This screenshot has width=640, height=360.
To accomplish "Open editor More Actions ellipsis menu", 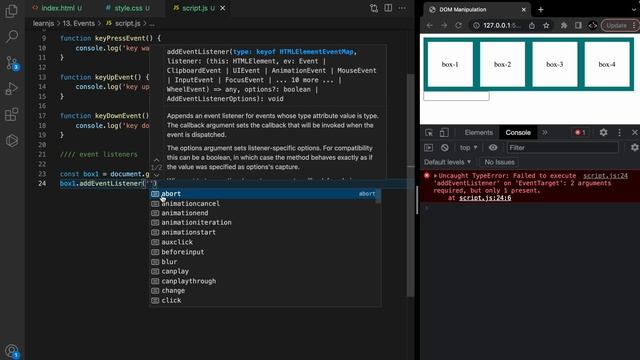I will pos(402,8).
